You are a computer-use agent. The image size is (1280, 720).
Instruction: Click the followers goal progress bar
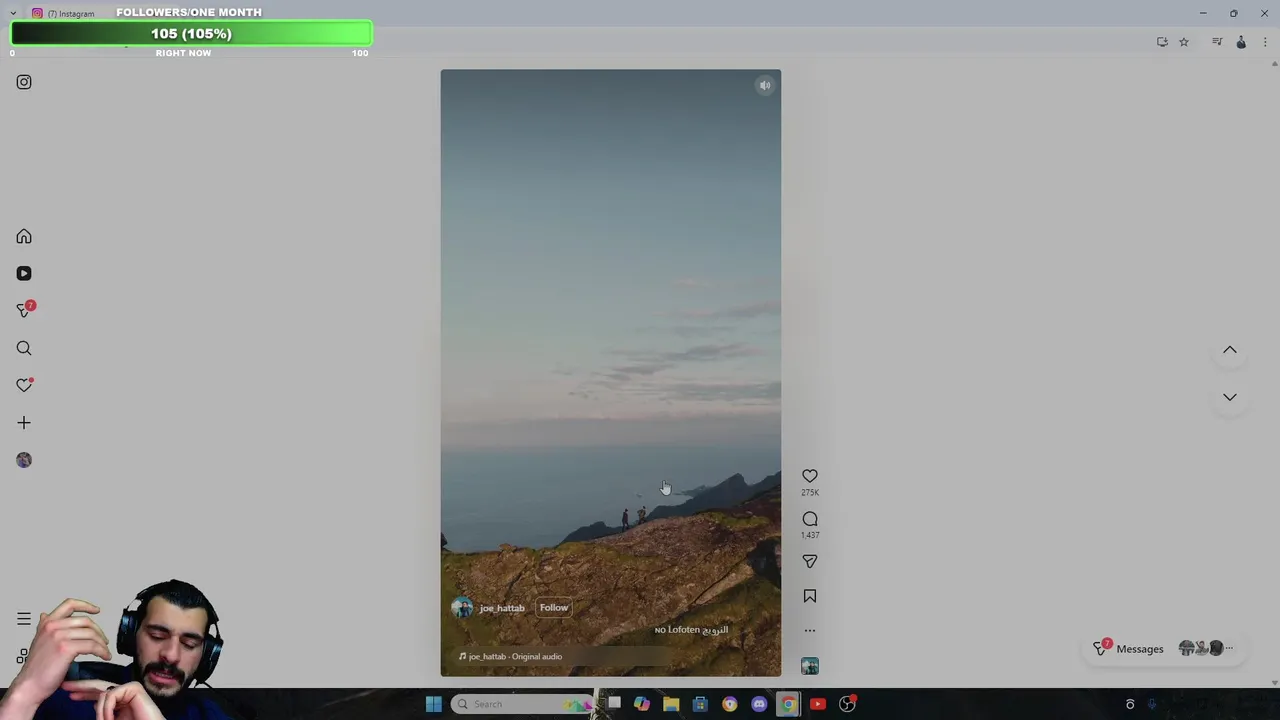tap(191, 33)
